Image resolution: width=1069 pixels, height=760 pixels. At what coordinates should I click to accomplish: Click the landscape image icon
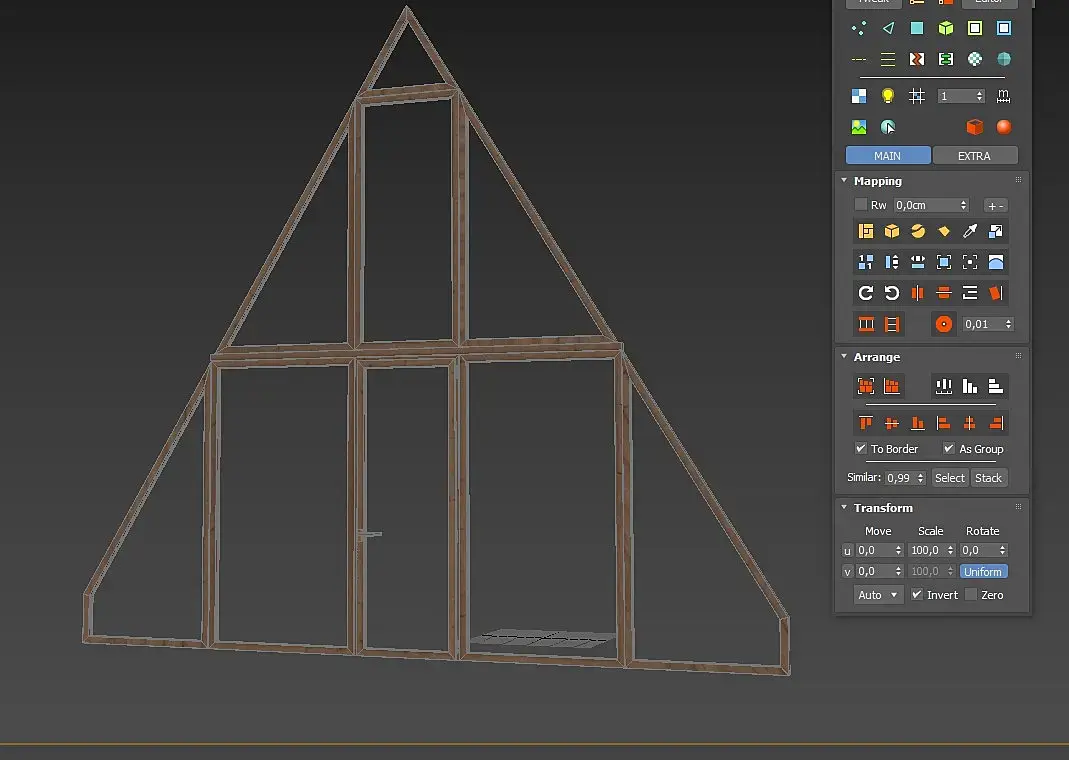pyautogui.click(x=859, y=127)
